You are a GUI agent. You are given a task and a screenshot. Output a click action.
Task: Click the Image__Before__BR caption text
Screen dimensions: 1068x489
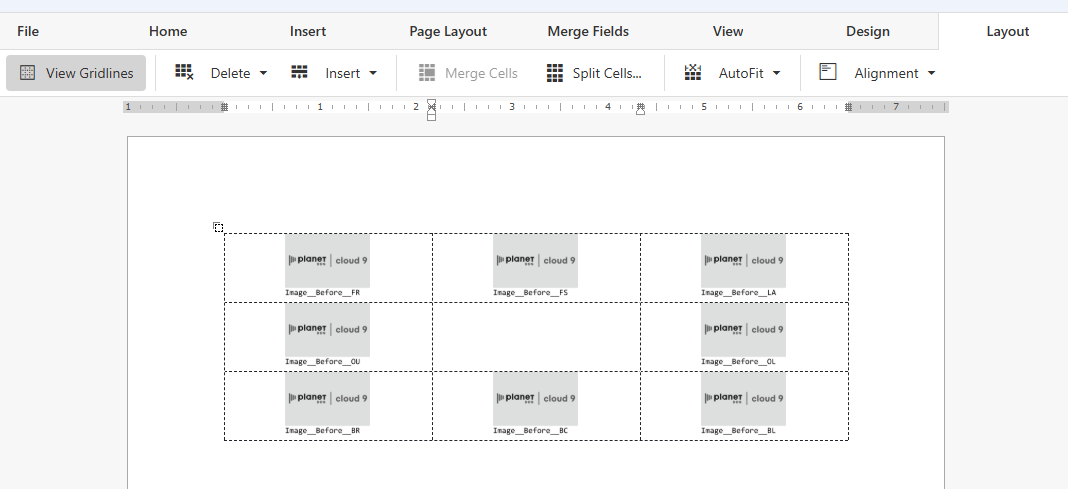(x=322, y=430)
